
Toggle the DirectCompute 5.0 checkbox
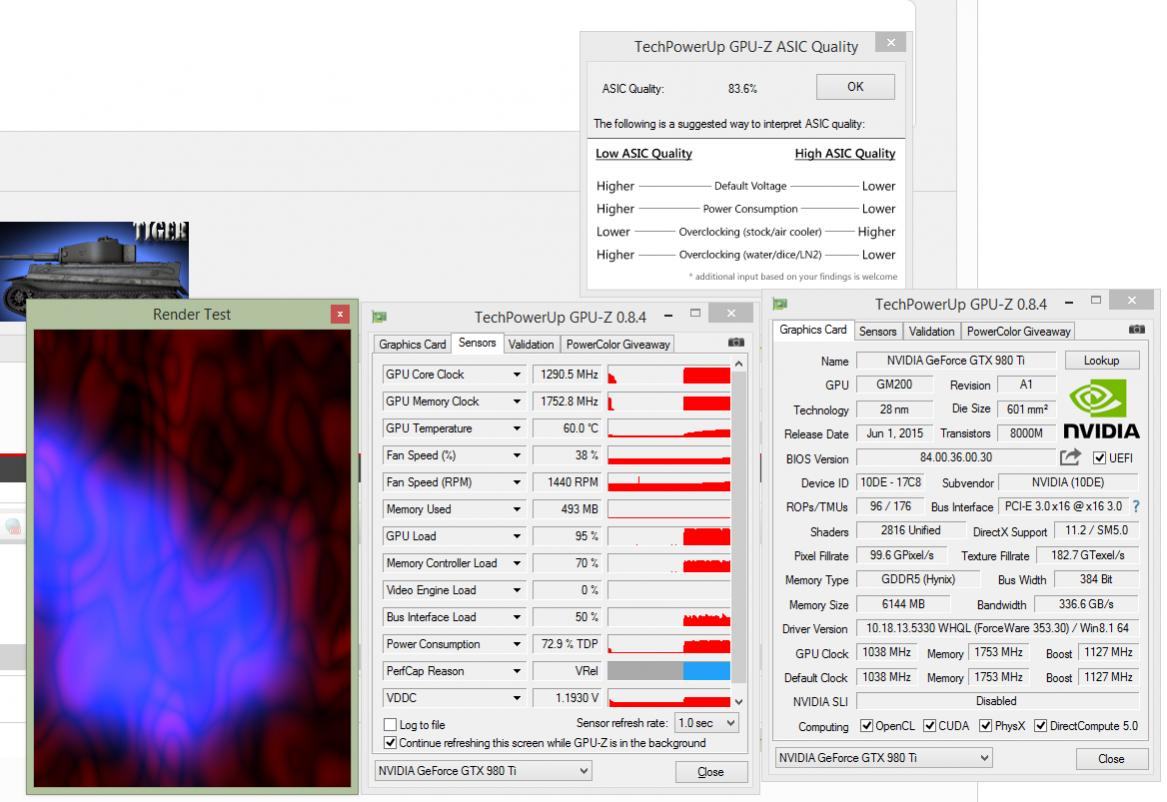[x=1040, y=725]
